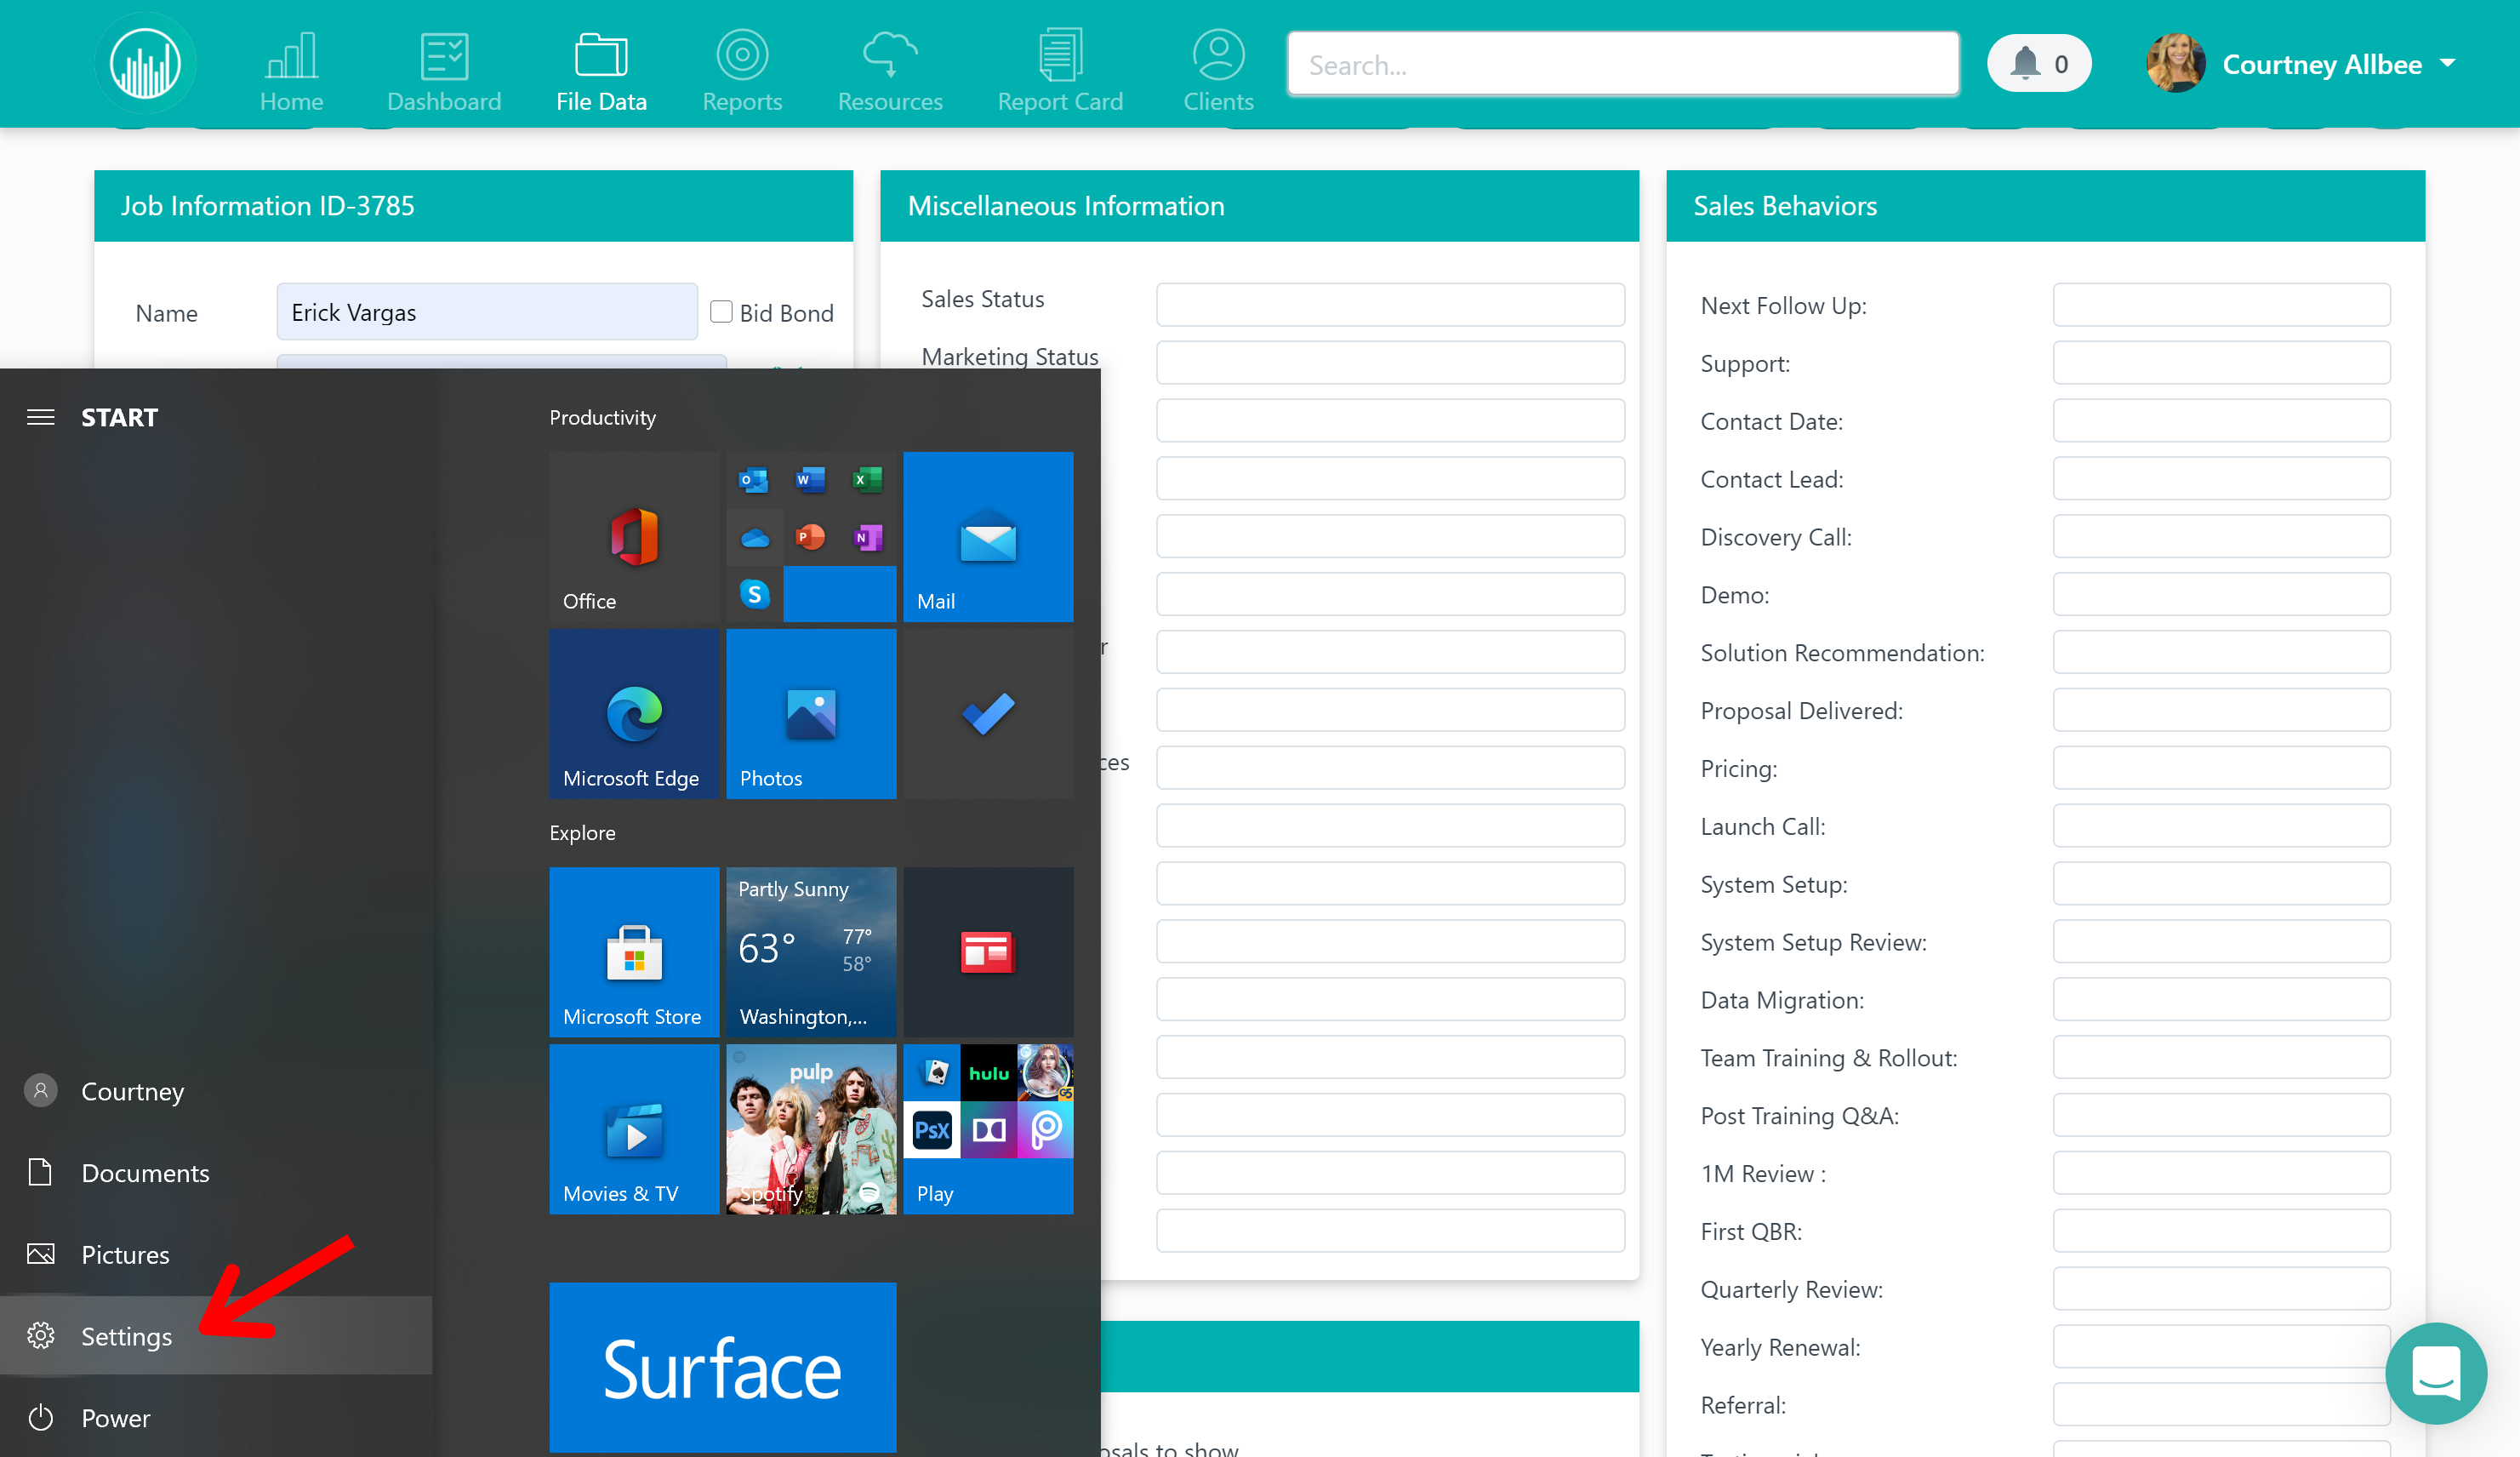The image size is (2520, 1457).
Task: Open the Microsoft Store tile
Action: pyautogui.click(x=634, y=952)
